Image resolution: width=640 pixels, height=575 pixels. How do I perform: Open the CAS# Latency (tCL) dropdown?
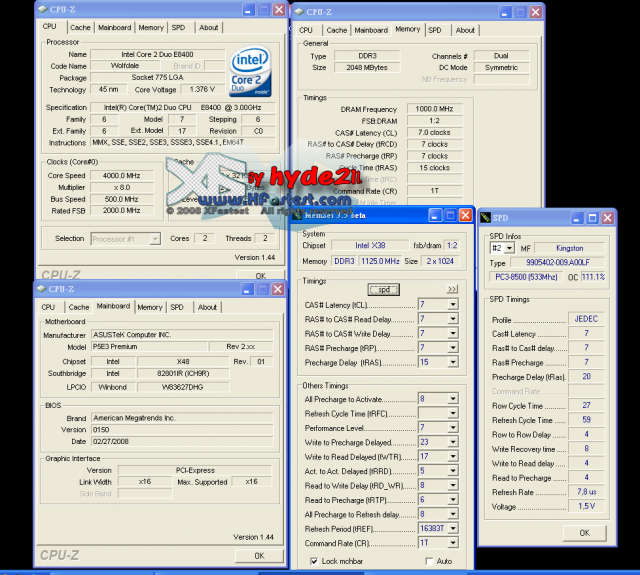tap(453, 304)
